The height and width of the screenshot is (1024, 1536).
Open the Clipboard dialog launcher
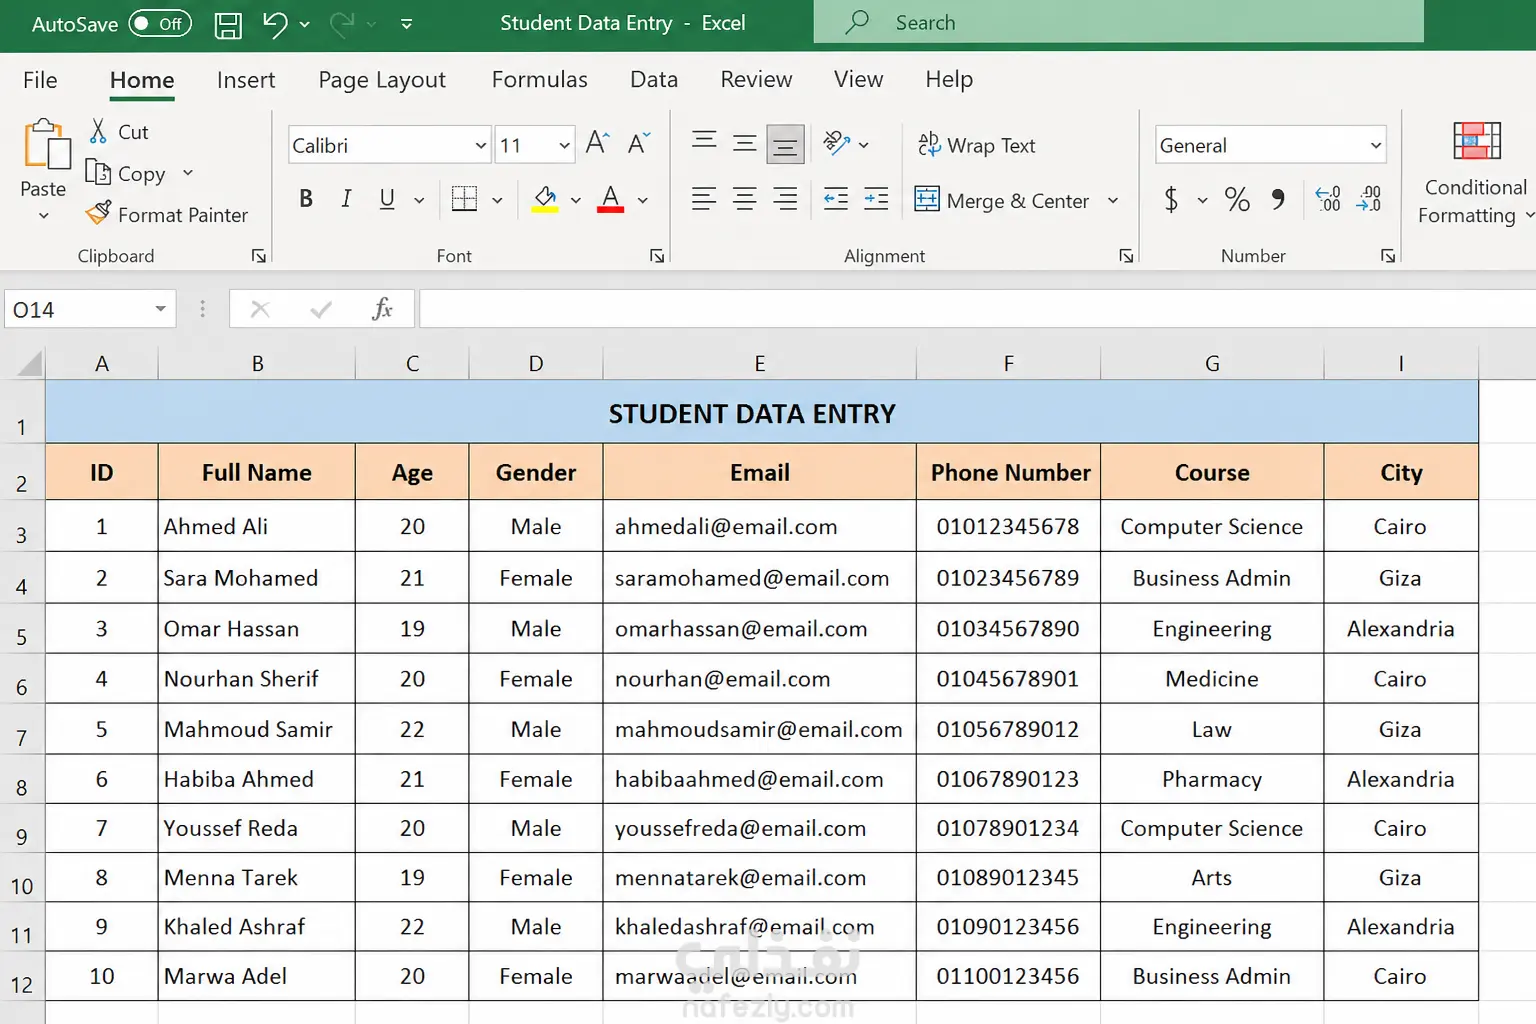click(x=259, y=256)
